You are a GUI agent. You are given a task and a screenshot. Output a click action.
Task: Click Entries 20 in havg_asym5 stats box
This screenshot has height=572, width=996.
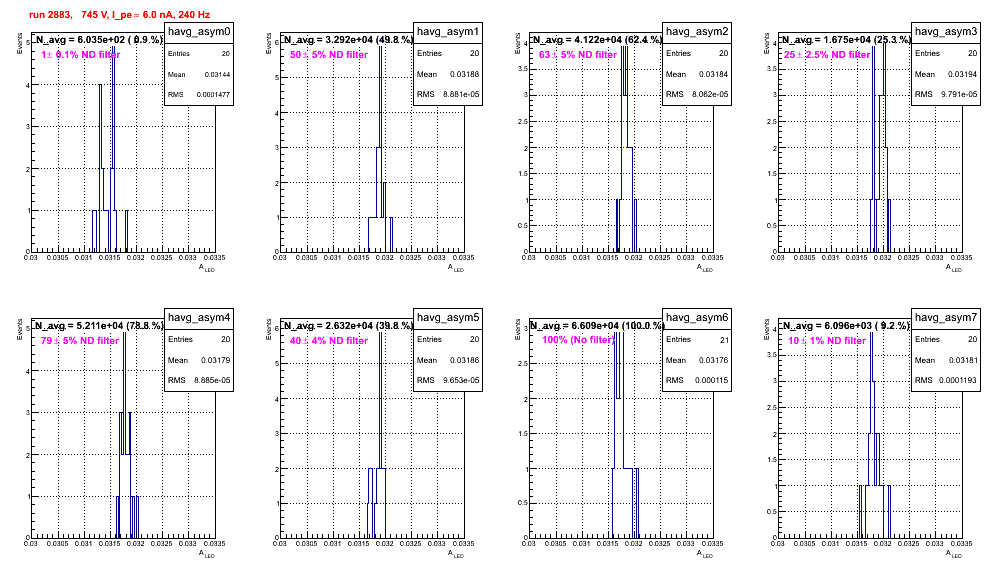tap(448, 340)
